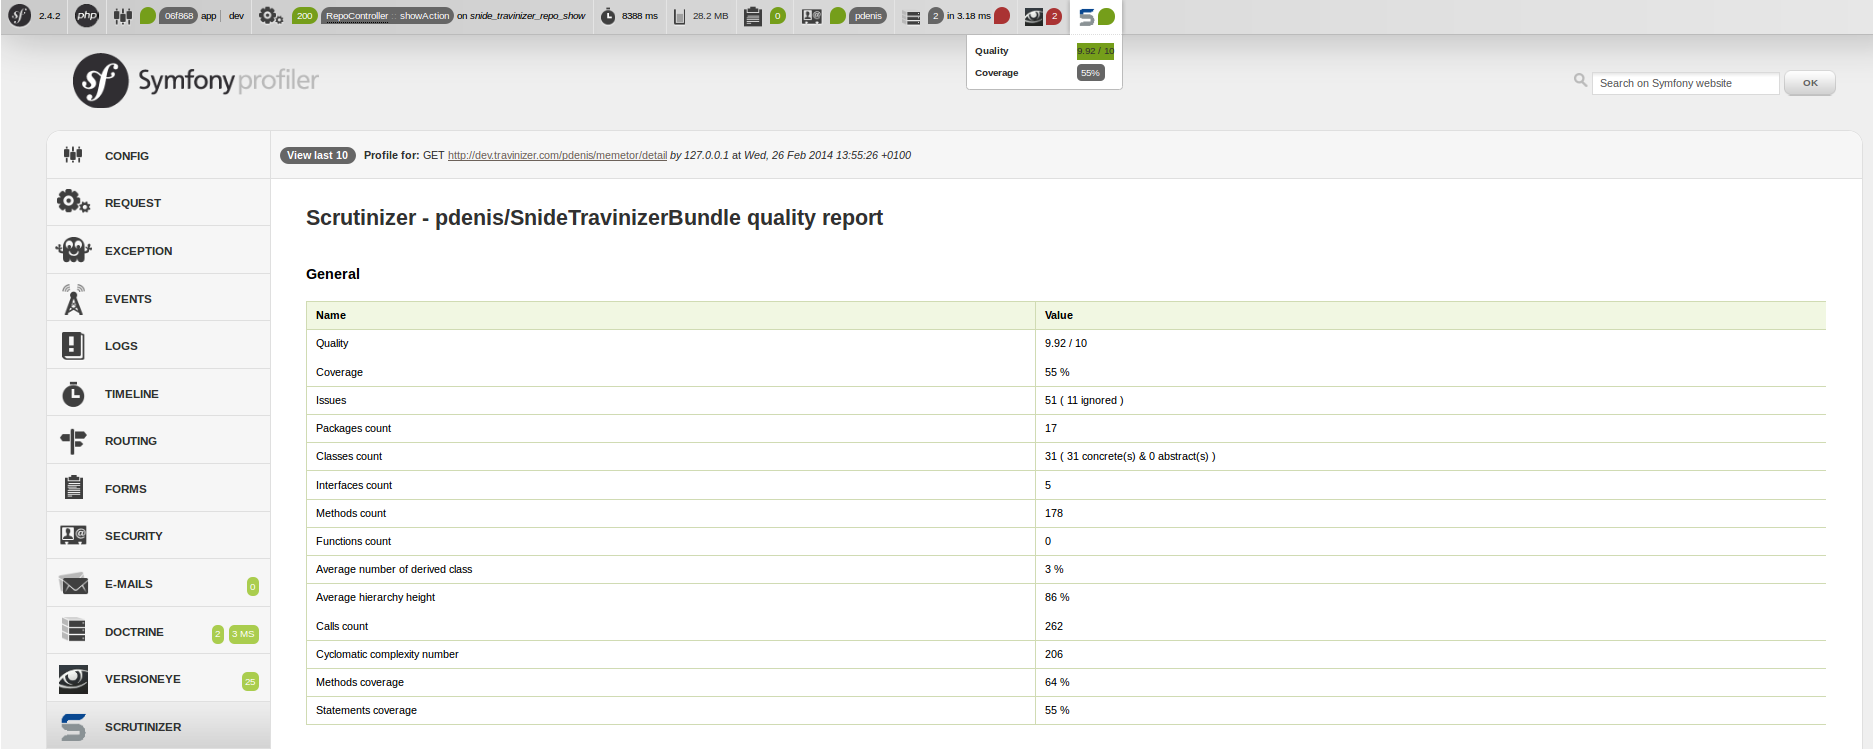Click the 06f868 token badge
This screenshot has height=749, width=1873.
pyautogui.click(x=179, y=16)
